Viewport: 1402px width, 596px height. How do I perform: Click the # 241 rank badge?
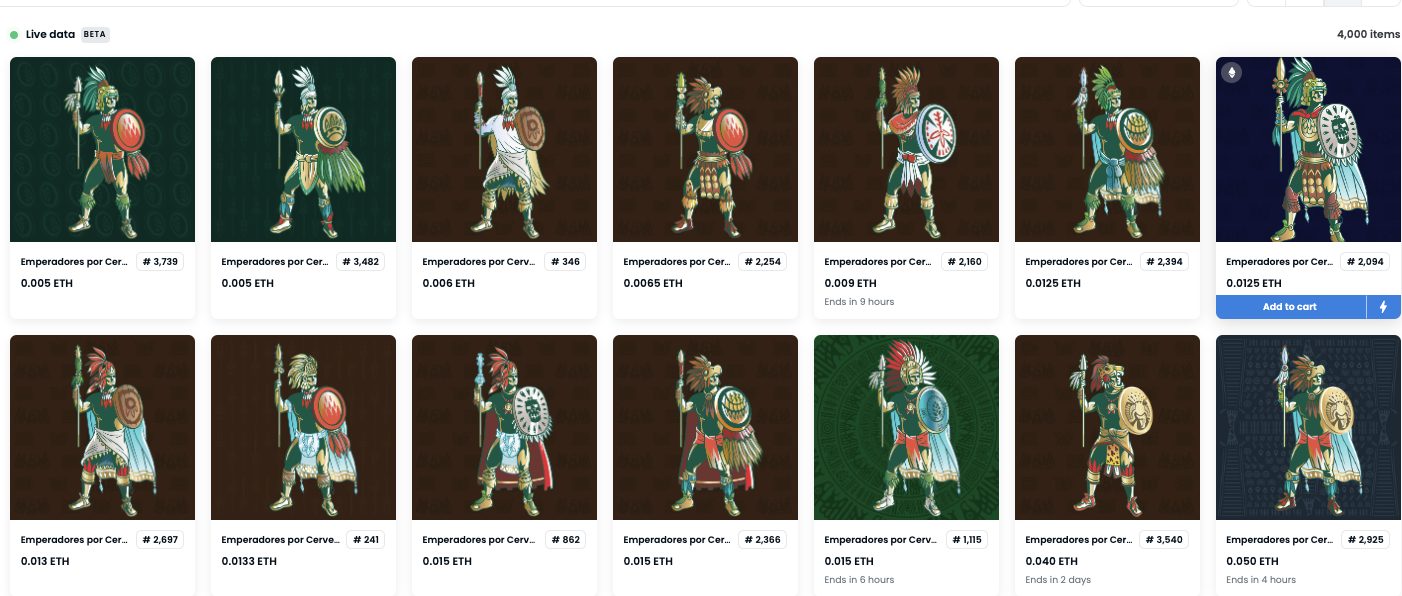tap(365, 540)
